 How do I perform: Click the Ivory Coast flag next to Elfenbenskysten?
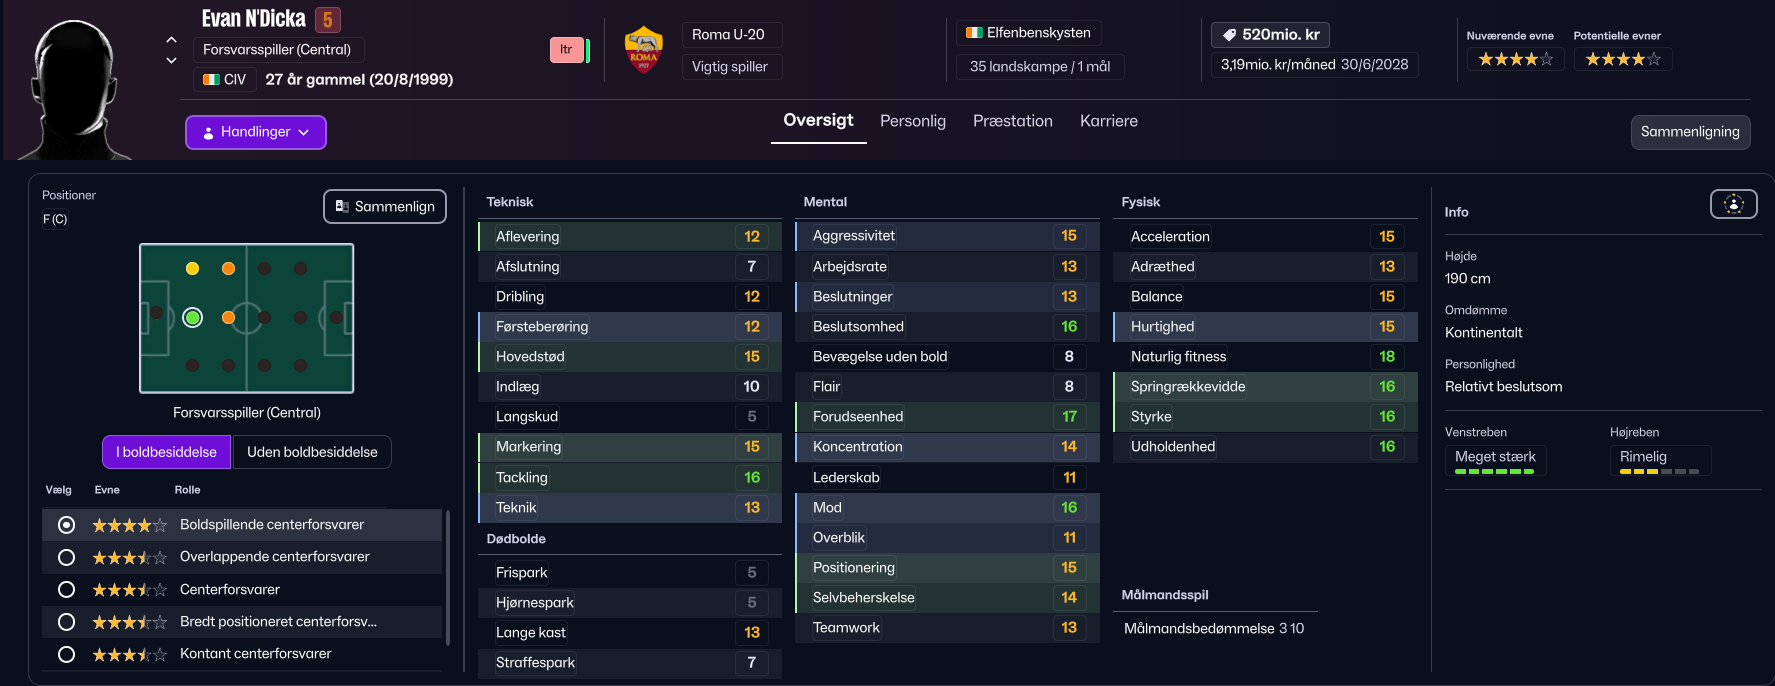pyautogui.click(x=974, y=33)
